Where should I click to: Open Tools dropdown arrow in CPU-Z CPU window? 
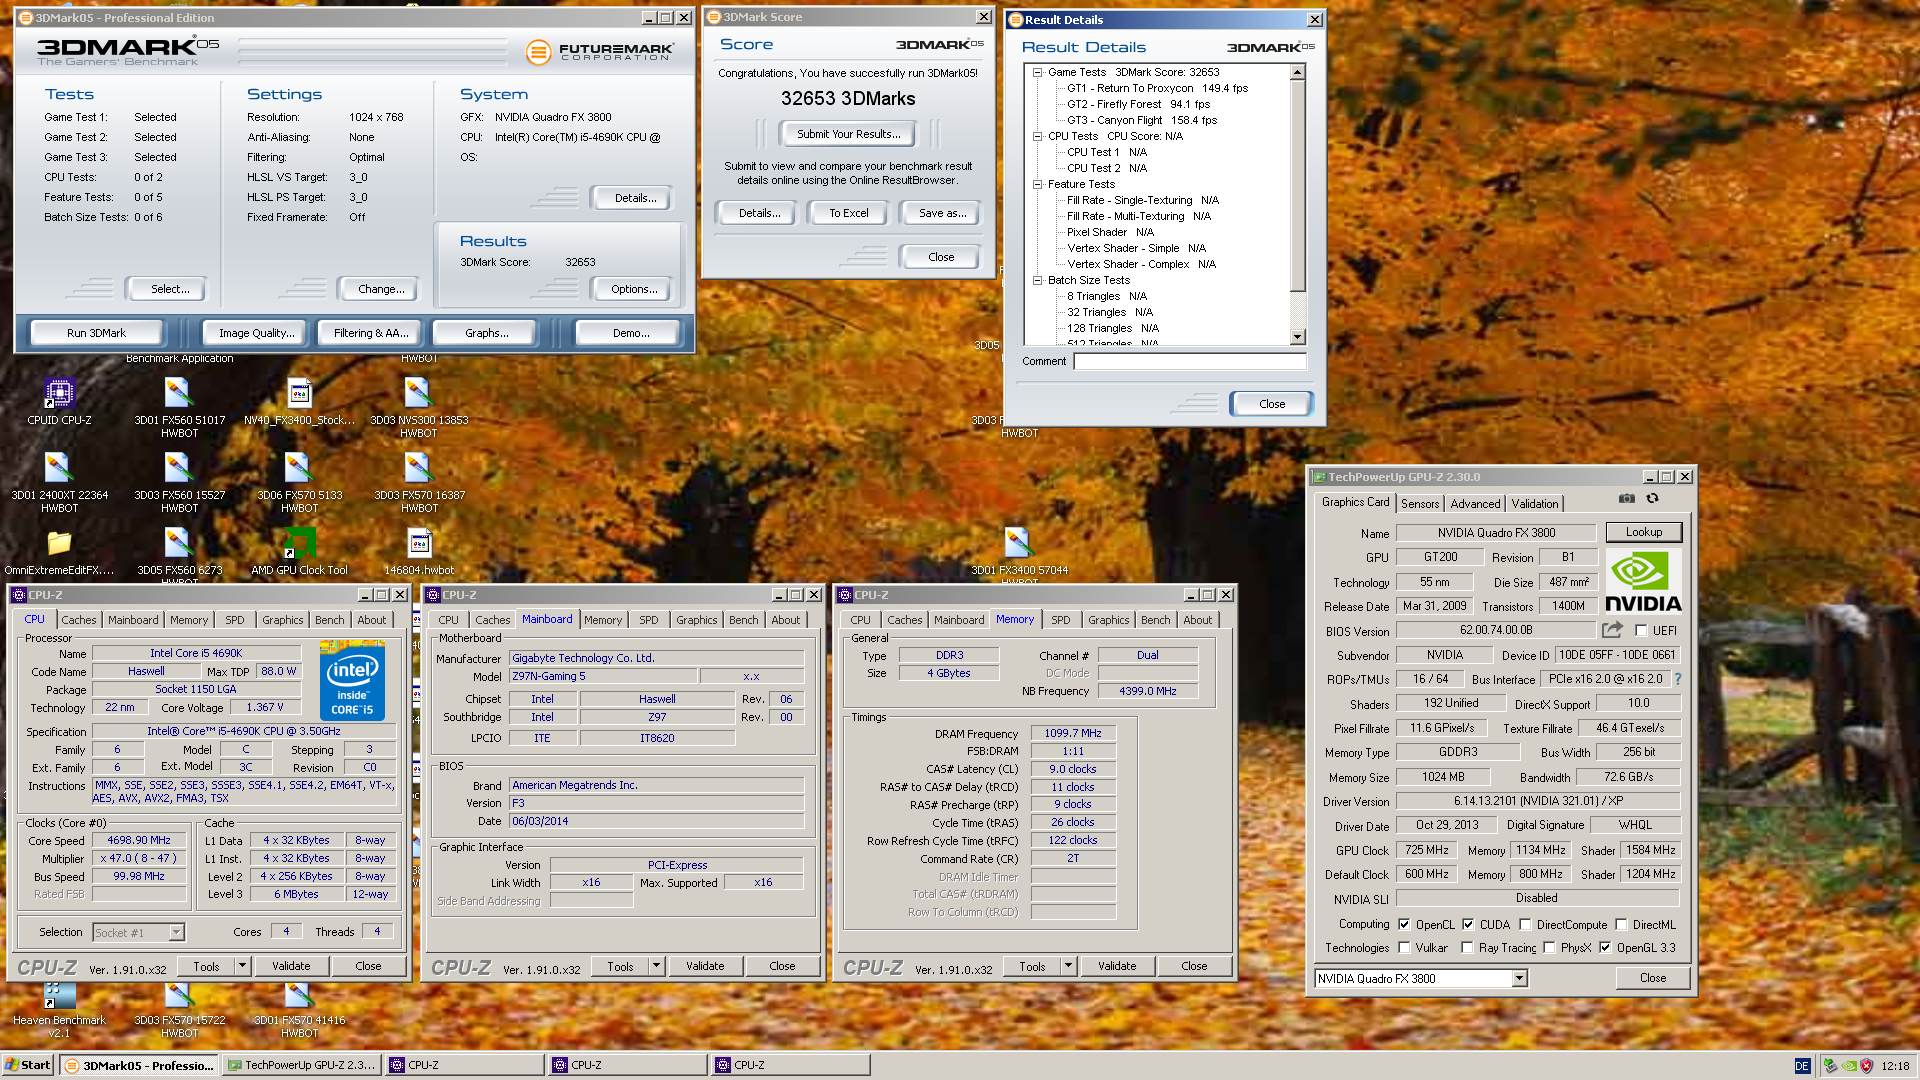click(241, 966)
